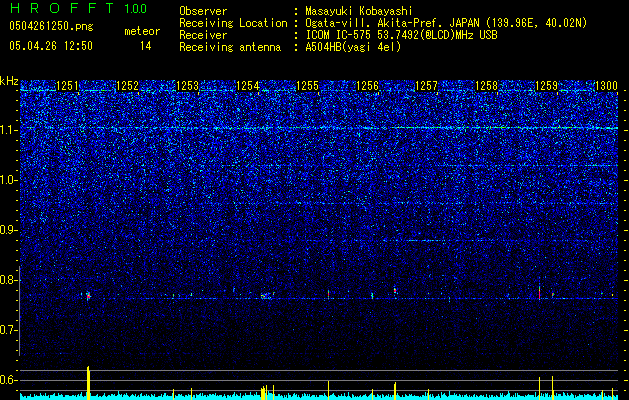
Task: Click the 0.6 frequency axis label
Action: tap(8, 380)
